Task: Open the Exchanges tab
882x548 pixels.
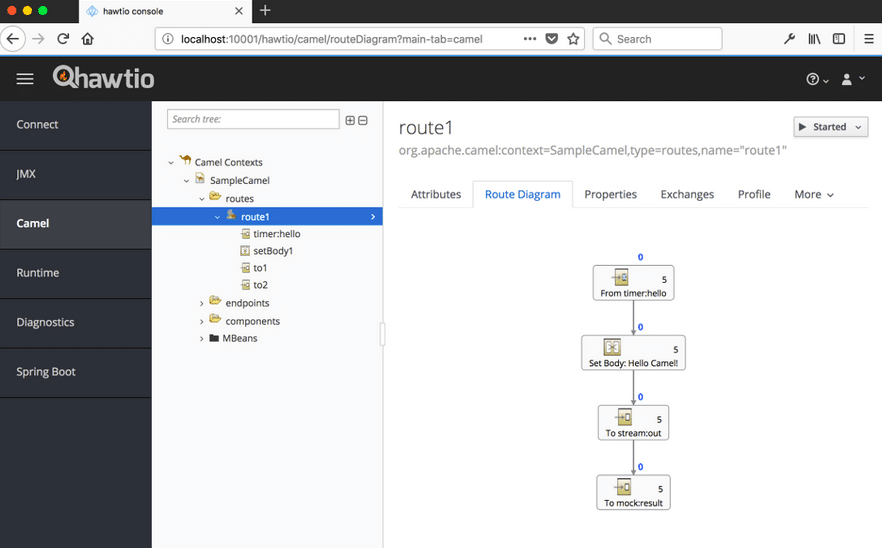Action: 687,194
